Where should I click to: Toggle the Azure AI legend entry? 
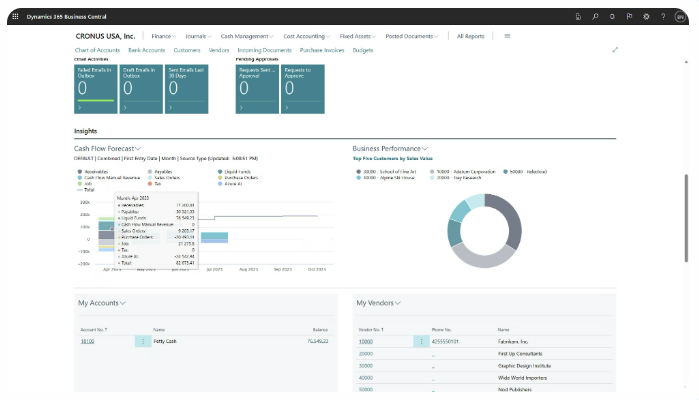pyautogui.click(x=230, y=184)
